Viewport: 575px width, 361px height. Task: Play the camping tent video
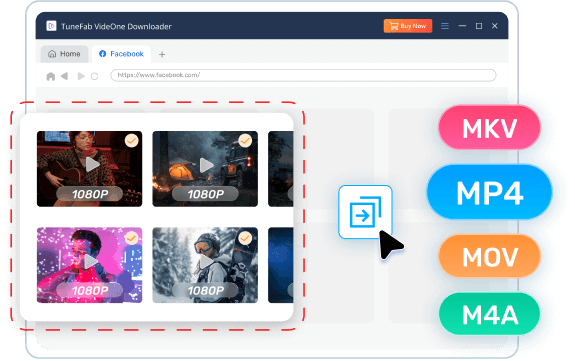[x=206, y=165]
